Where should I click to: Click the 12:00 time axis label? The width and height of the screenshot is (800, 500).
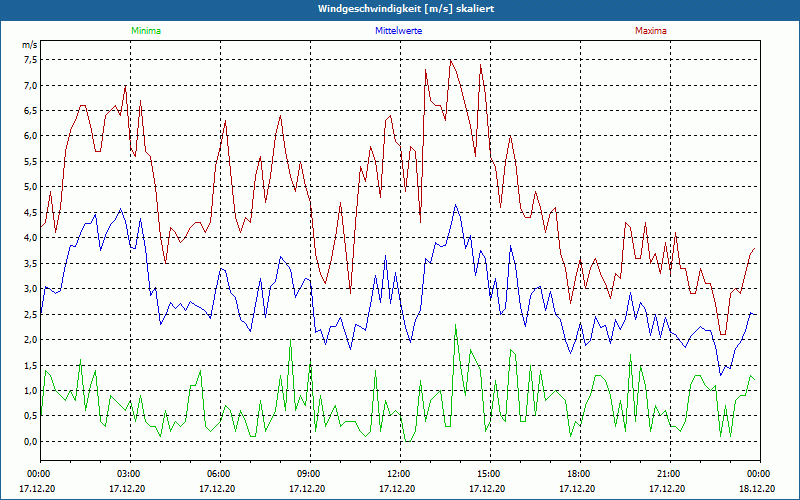tap(399, 474)
